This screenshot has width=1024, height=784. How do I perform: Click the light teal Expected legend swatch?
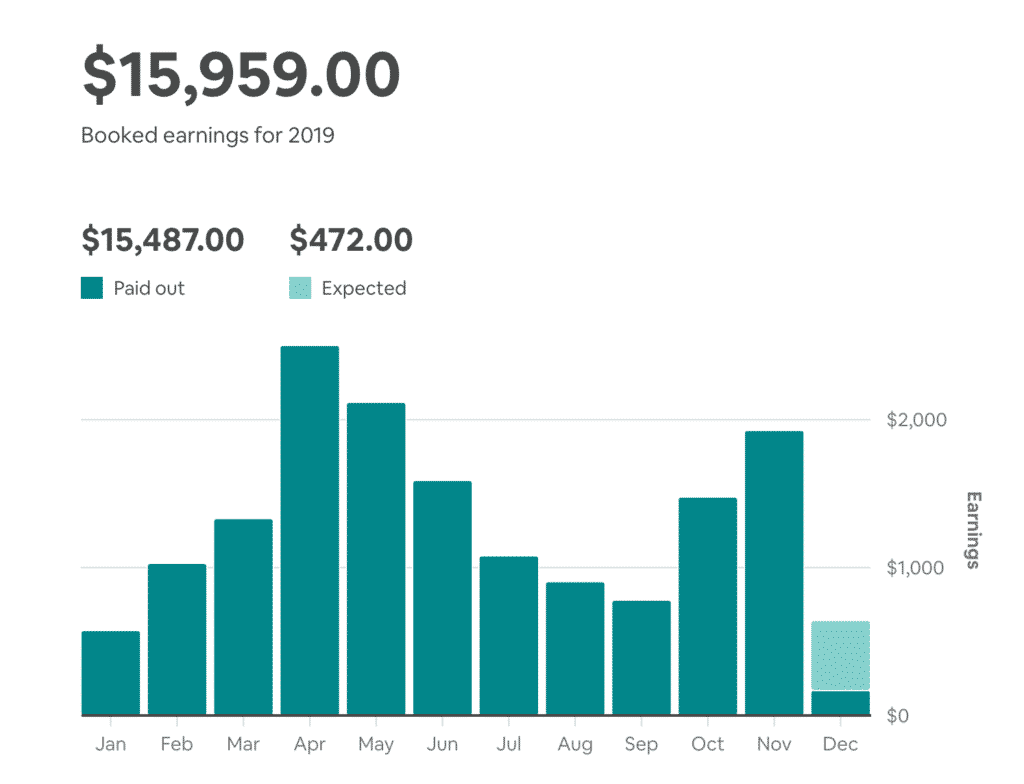(300, 288)
